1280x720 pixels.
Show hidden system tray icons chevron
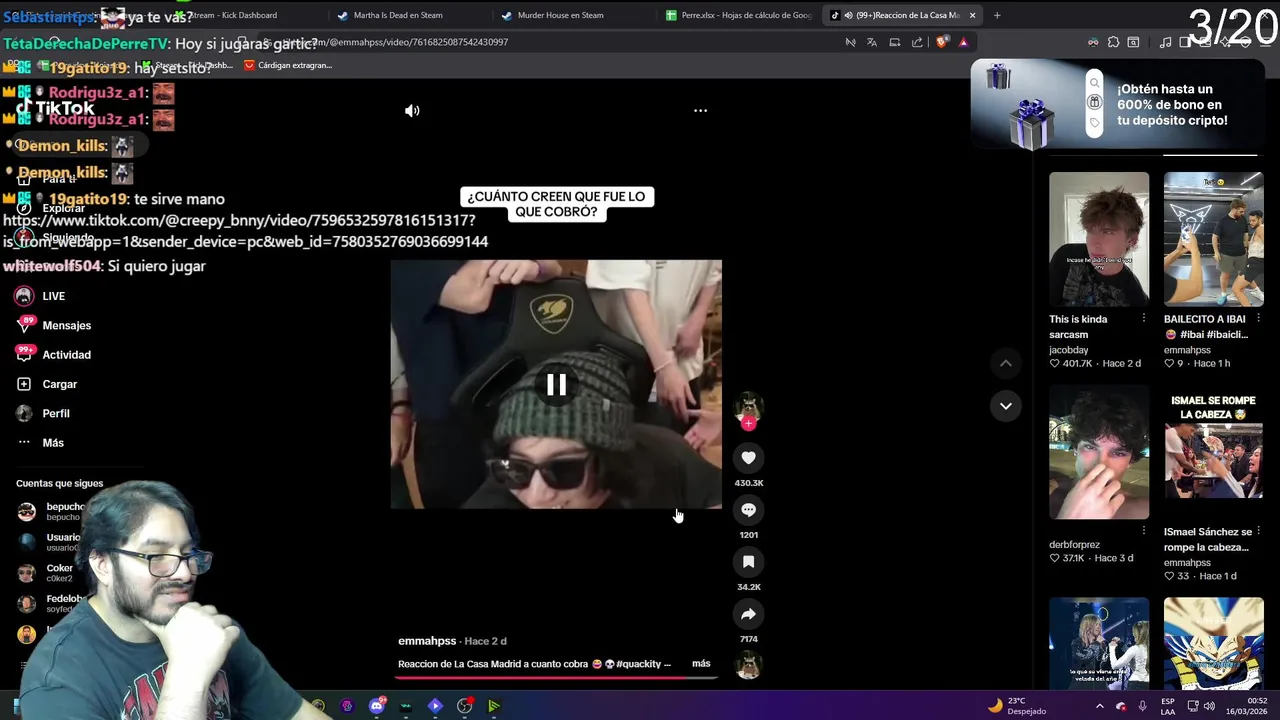tap(1099, 706)
